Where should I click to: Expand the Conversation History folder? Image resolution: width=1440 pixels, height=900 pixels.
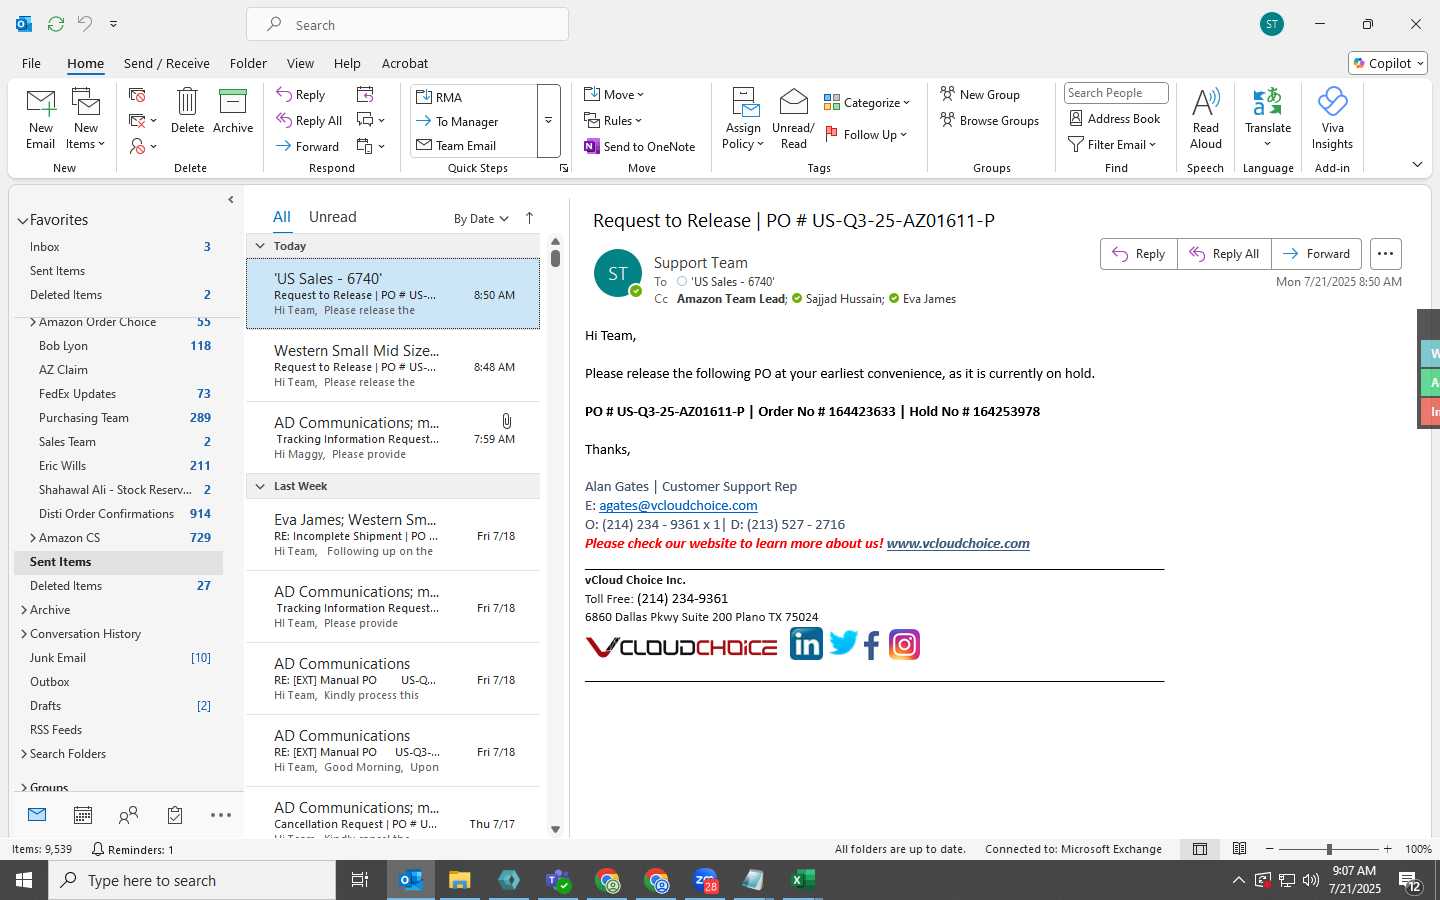pos(24,634)
